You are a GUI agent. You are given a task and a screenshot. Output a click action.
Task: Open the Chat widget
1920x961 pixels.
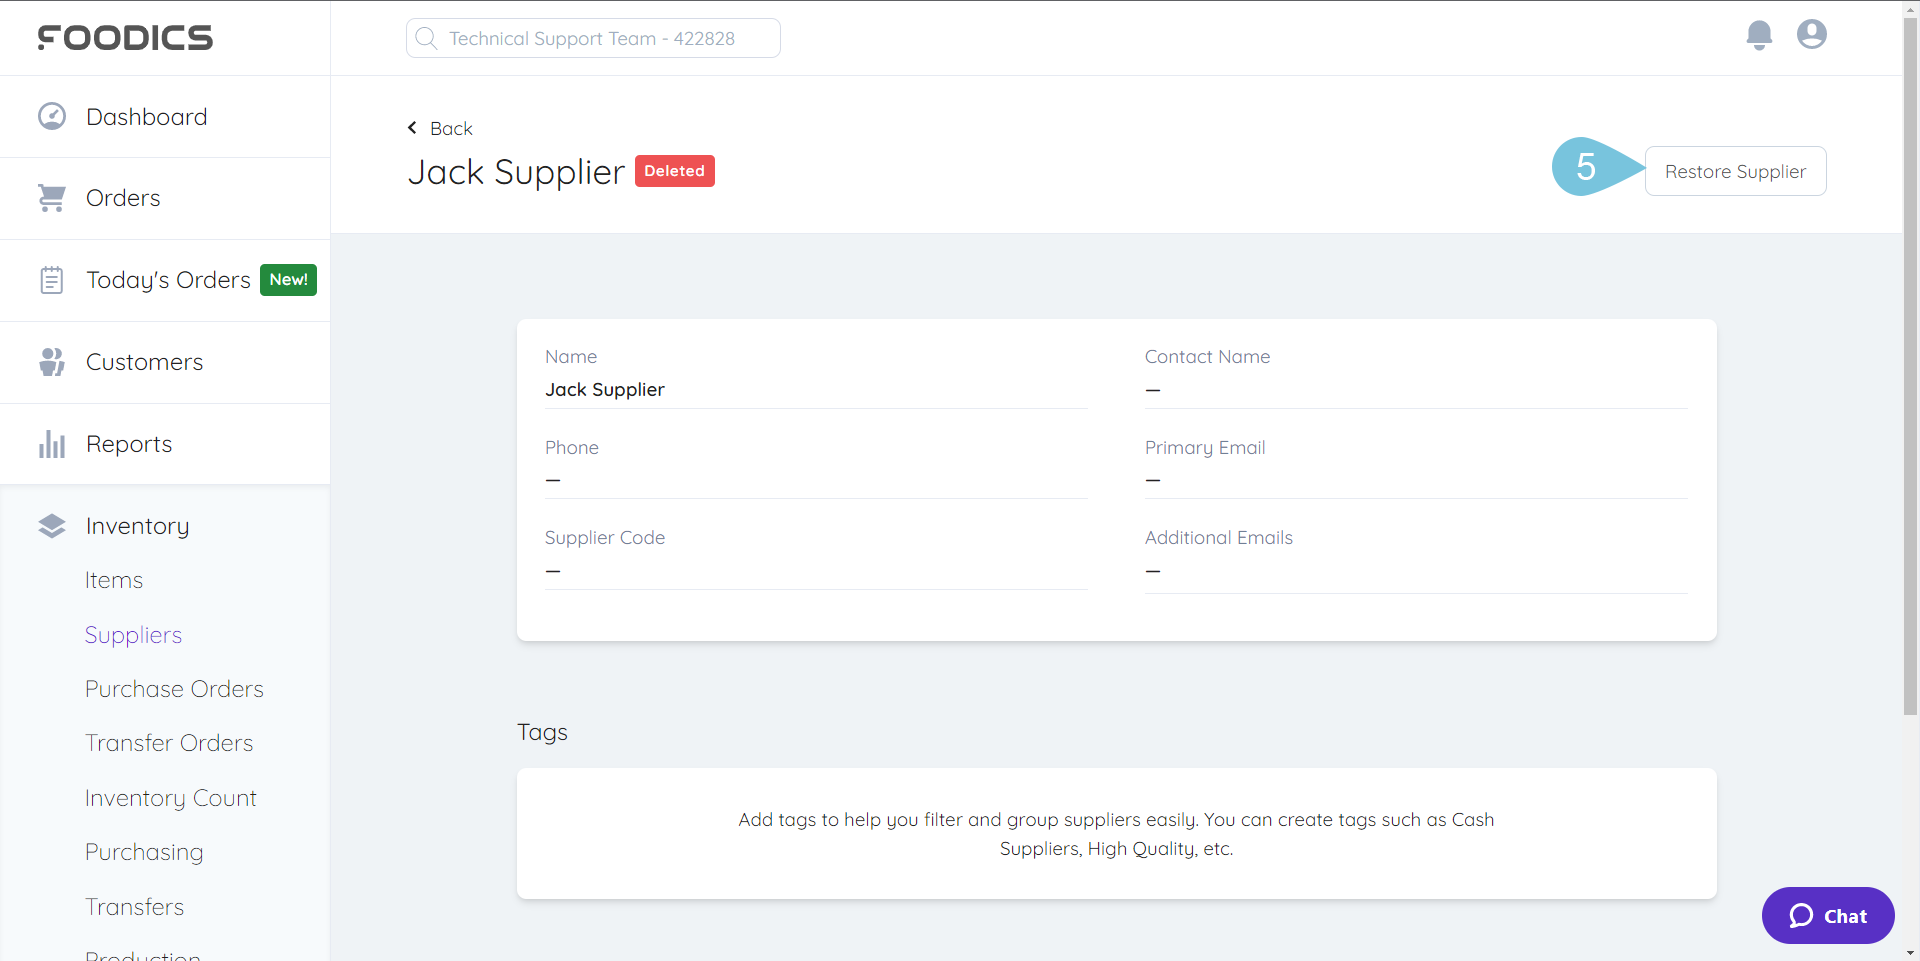click(1827, 915)
